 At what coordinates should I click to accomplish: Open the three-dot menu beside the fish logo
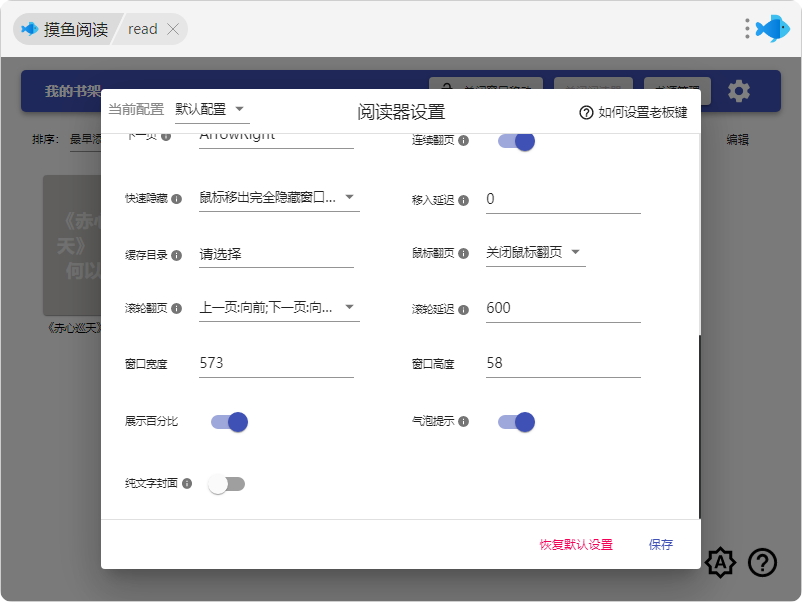pos(747,29)
